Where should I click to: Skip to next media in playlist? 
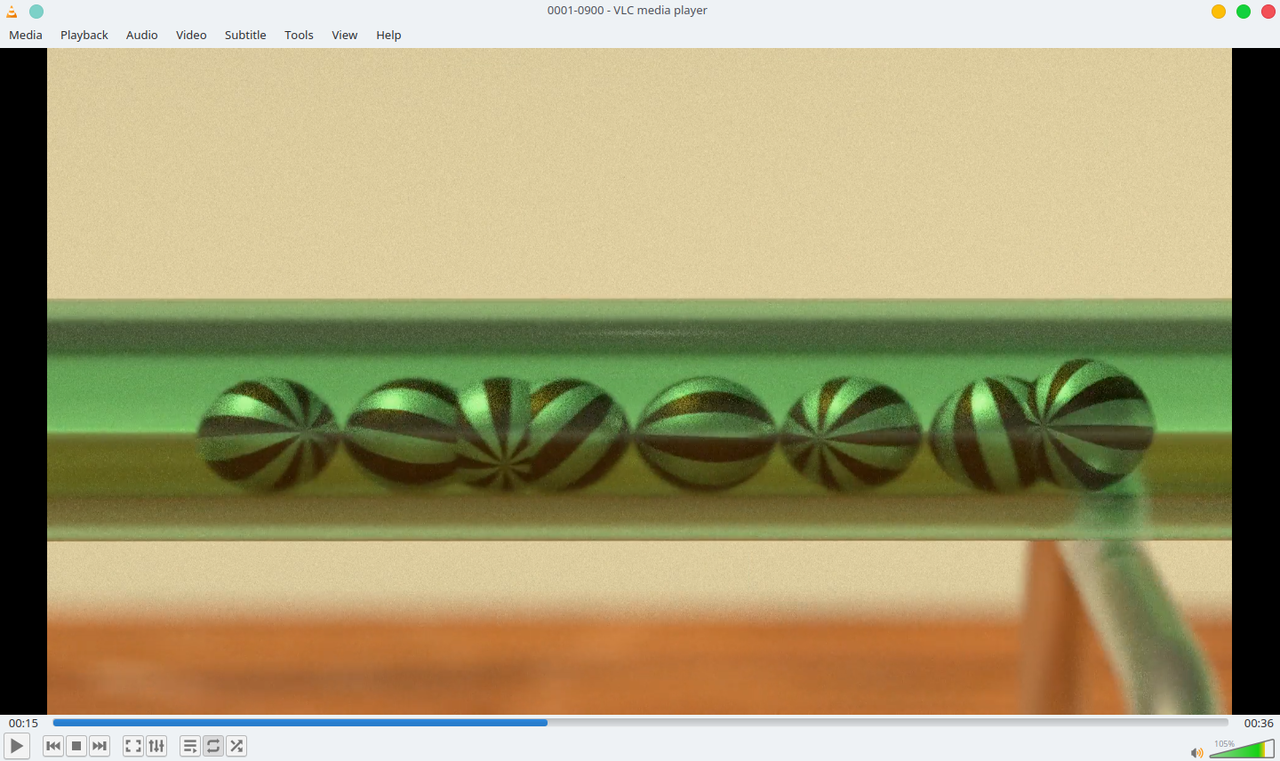[x=100, y=746]
